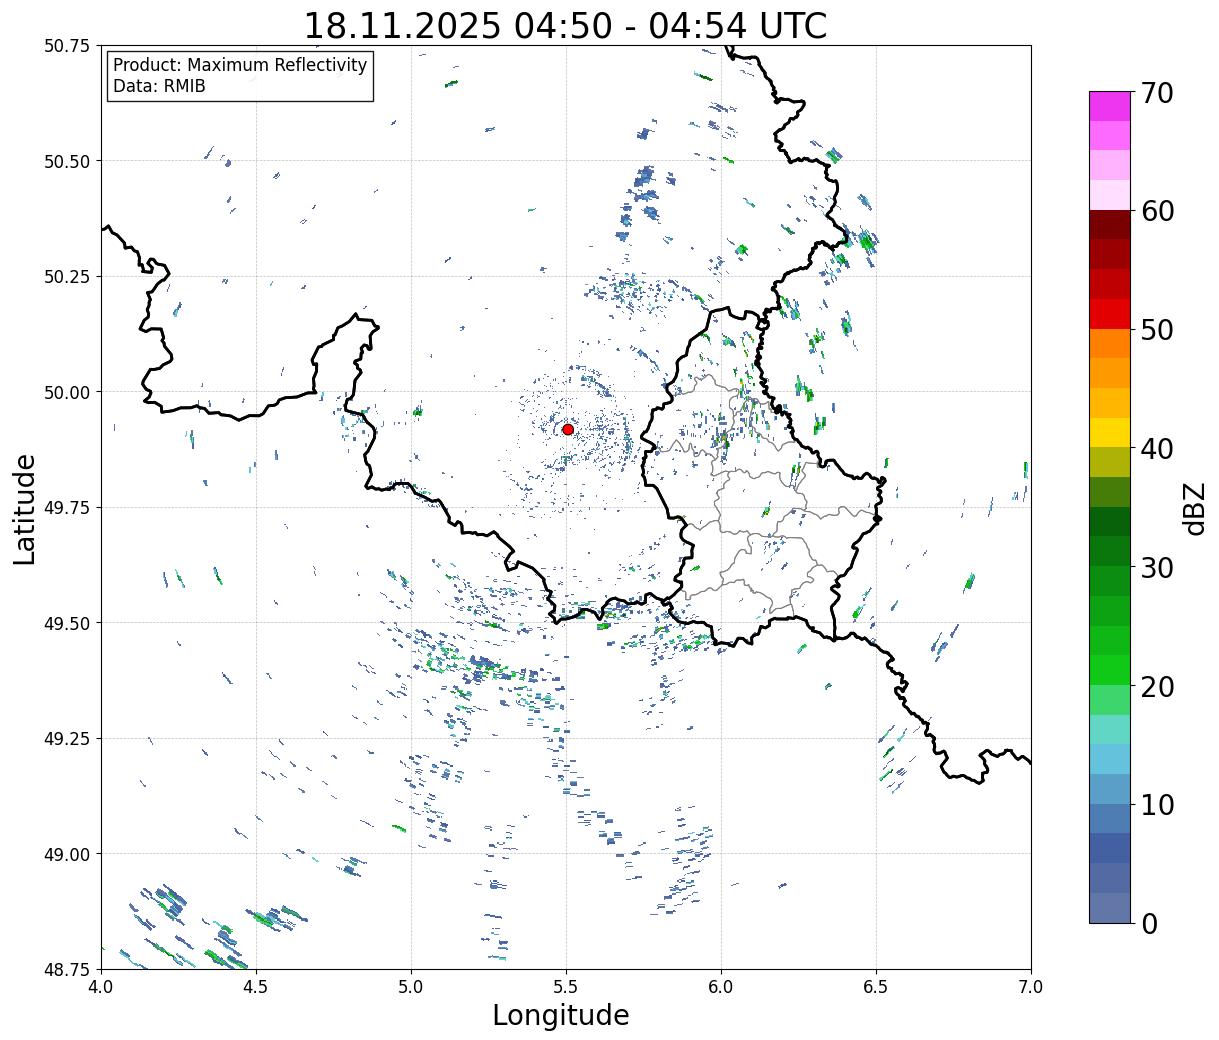This screenshot has width=1219, height=1040.
Task: Select the Longitude axis label
Action: [561, 1015]
